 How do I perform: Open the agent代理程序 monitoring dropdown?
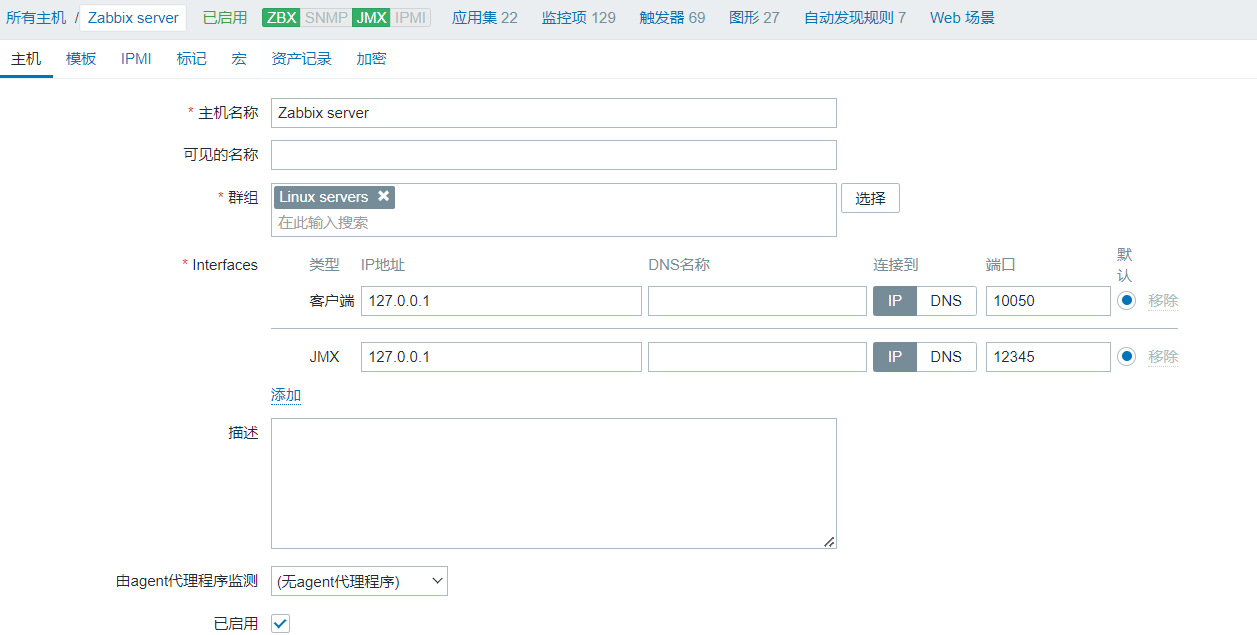(x=359, y=581)
